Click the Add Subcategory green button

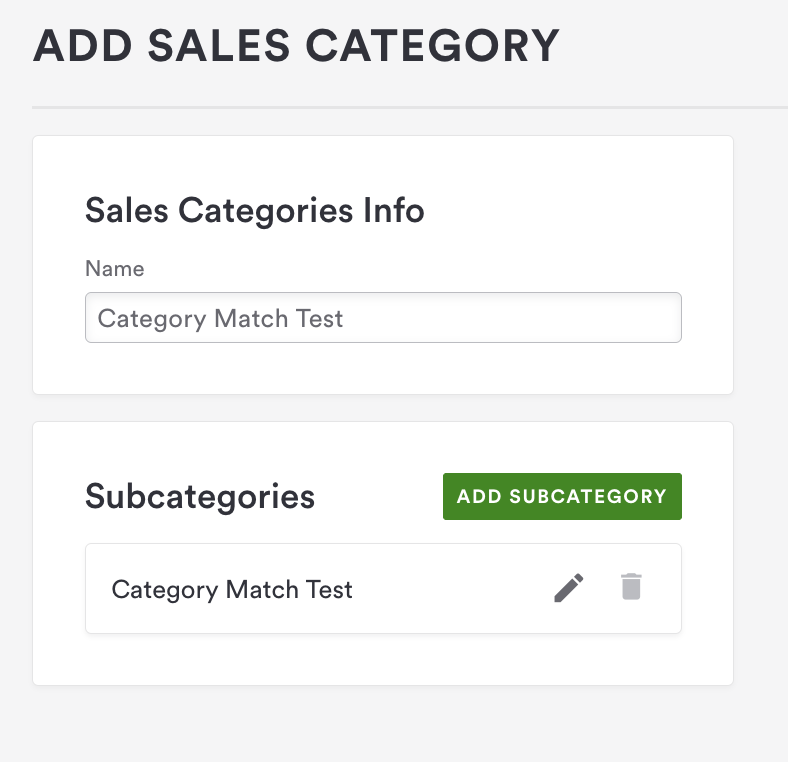pos(562,497)
